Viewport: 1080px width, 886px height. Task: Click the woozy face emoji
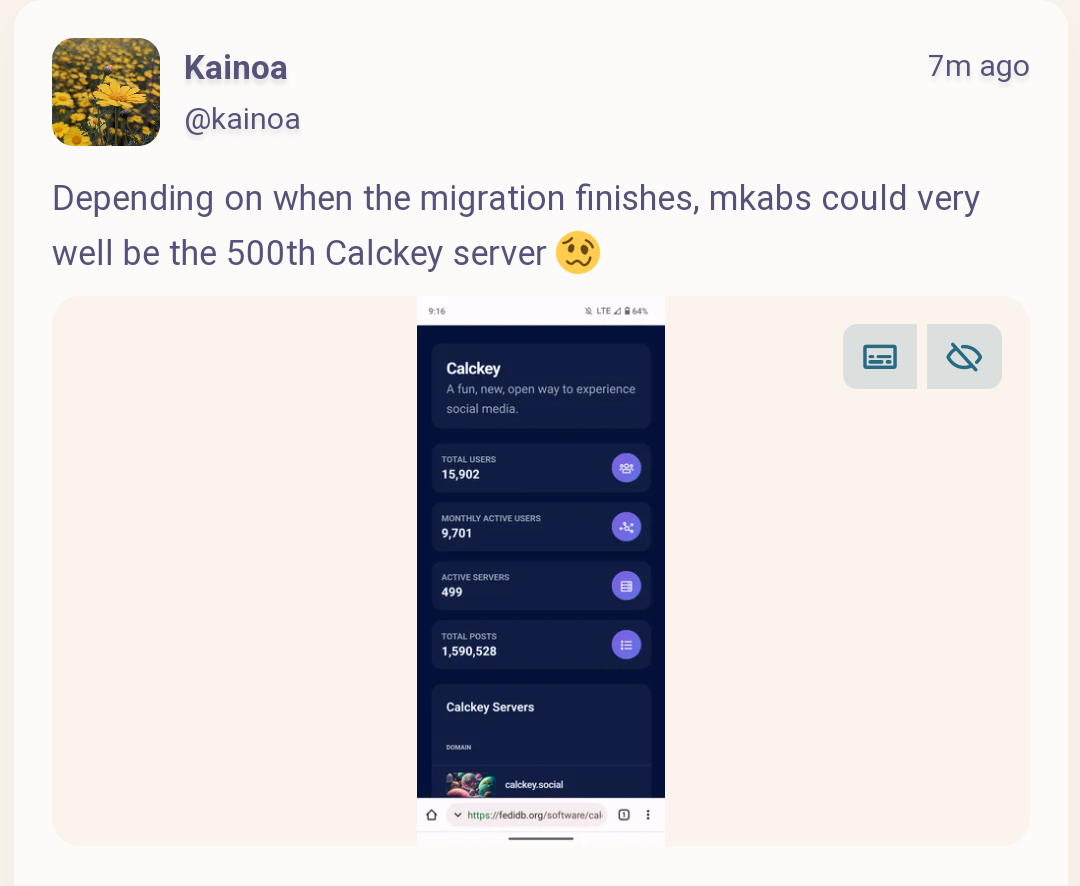(578, 253)
